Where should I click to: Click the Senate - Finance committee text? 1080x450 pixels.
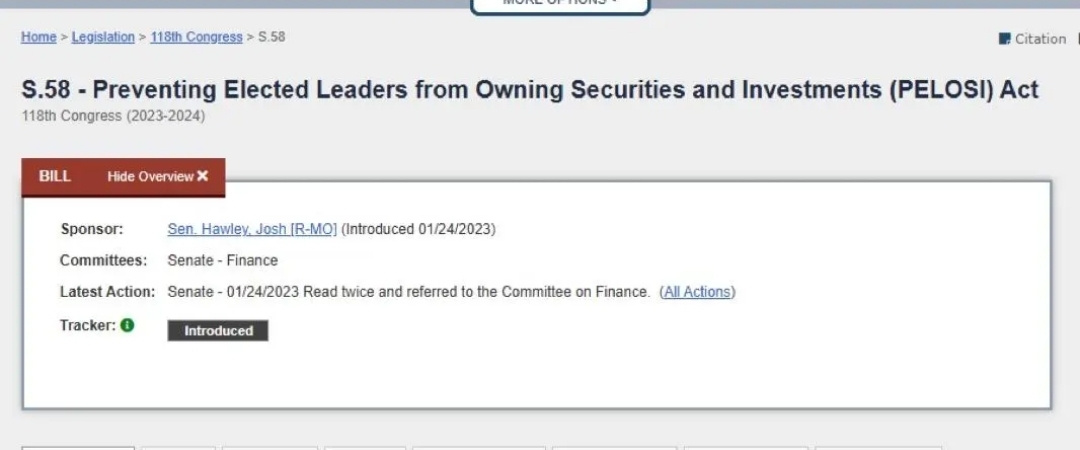(x=222, y=260)
